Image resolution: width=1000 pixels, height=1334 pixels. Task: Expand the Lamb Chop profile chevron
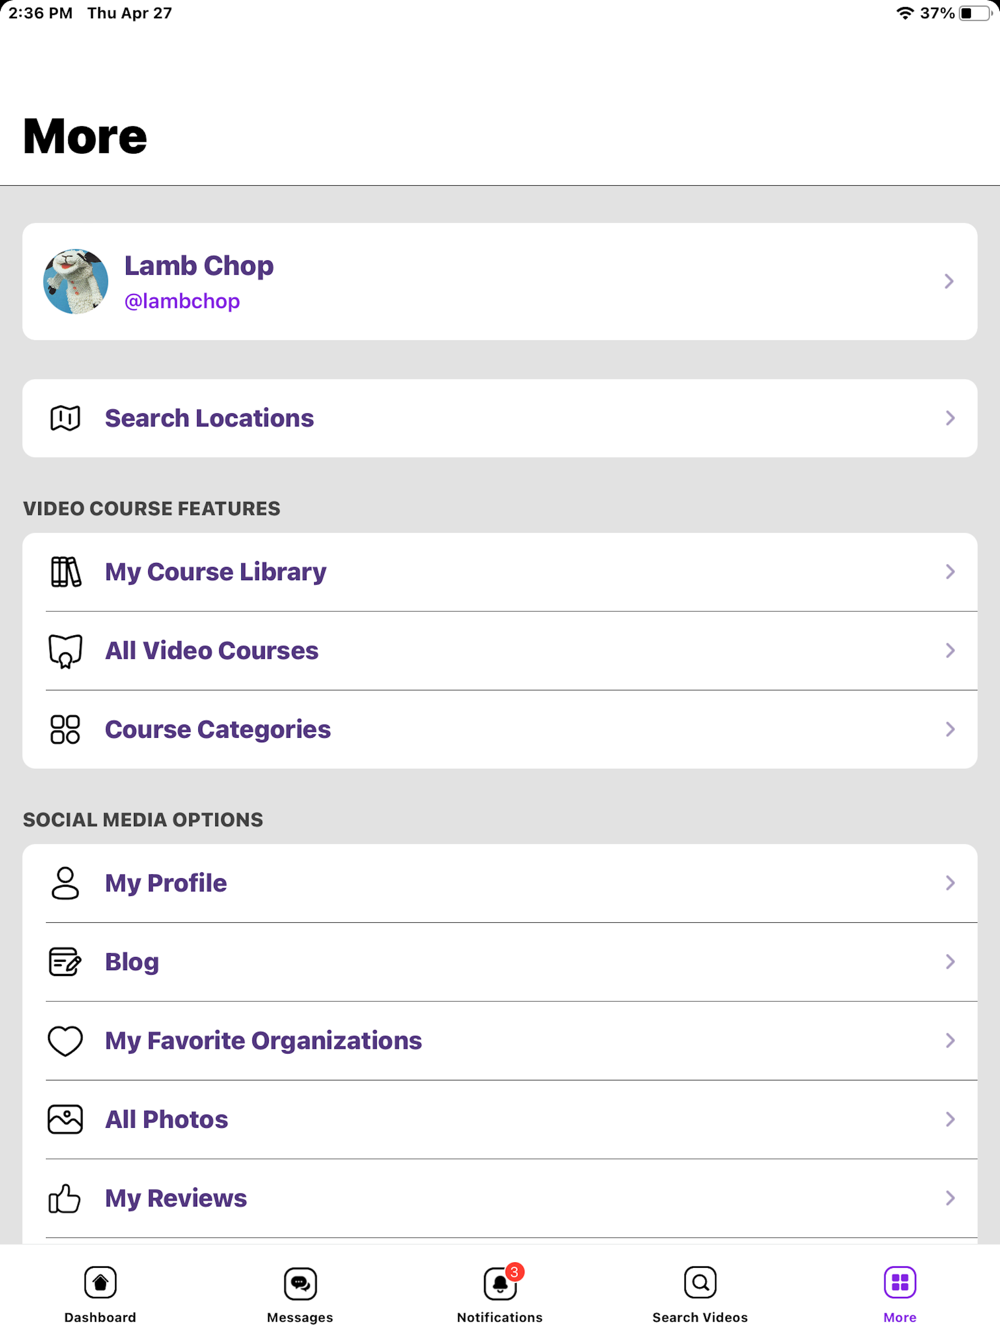(949, 281)
